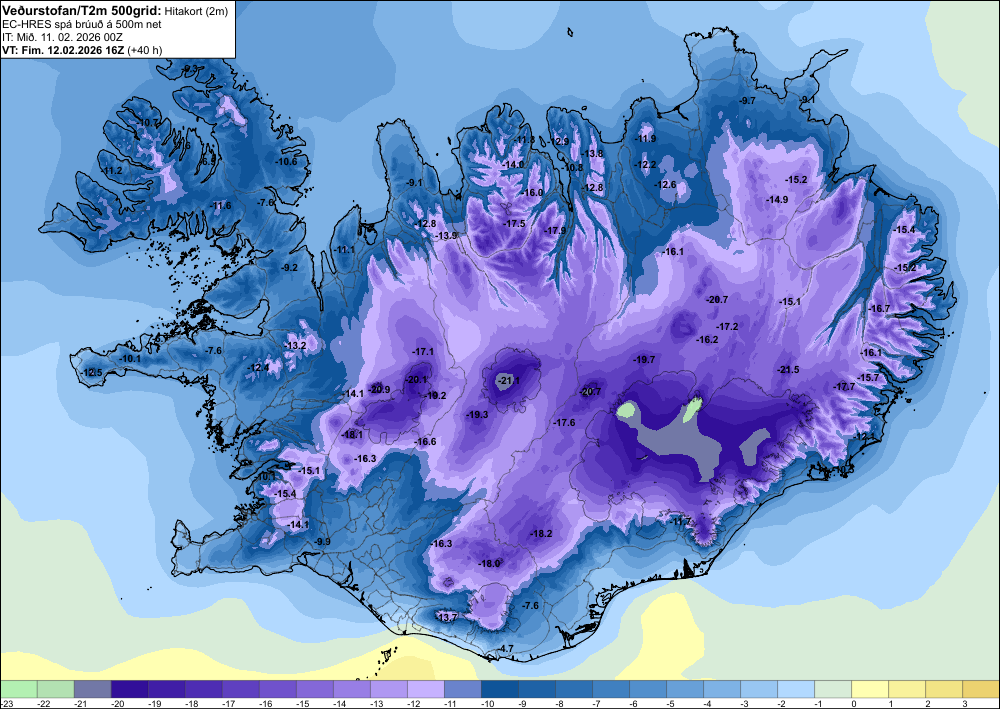This screenshot has height=709, width=1000.
Task: Select the "EC-HRES spá brúuð á 500m net" line
Action: [82, 24]
